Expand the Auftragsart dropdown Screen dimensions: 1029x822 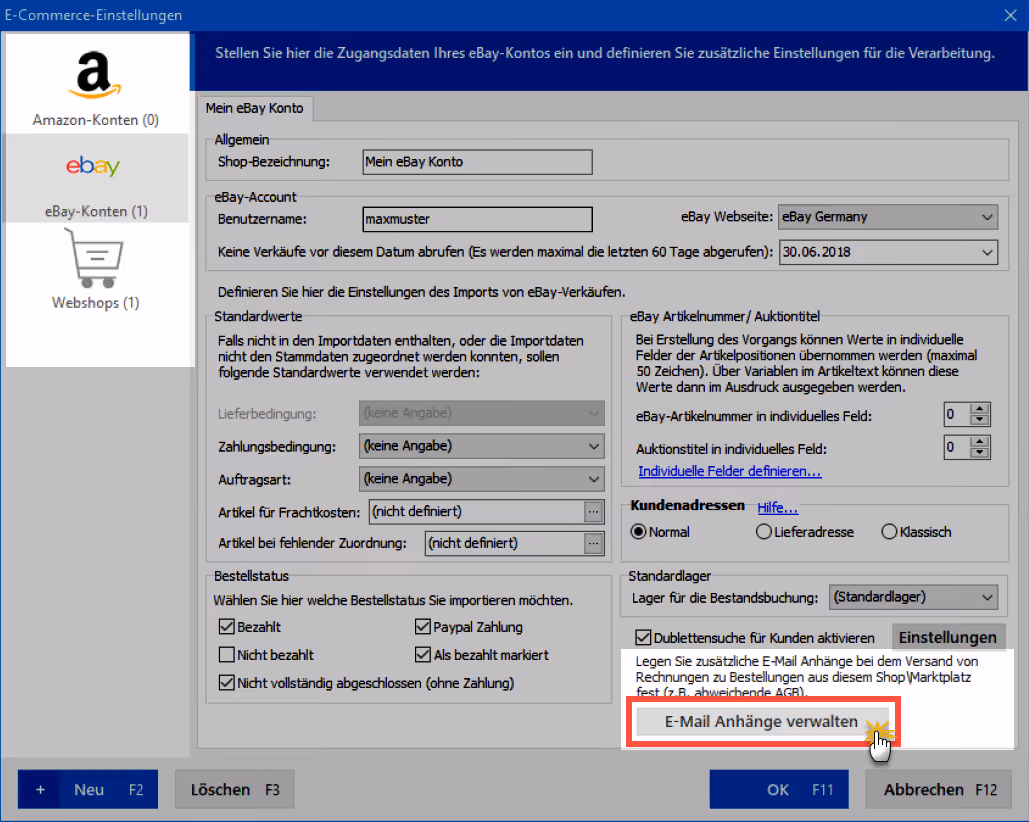481,479
